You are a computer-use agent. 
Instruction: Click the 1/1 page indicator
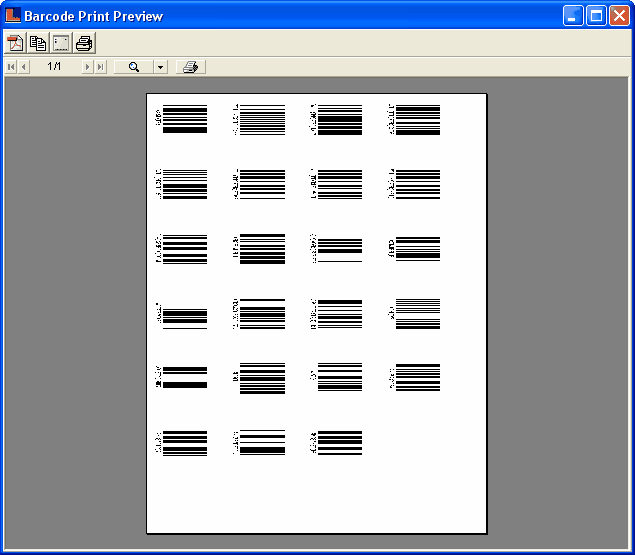(x=54, y=66)
